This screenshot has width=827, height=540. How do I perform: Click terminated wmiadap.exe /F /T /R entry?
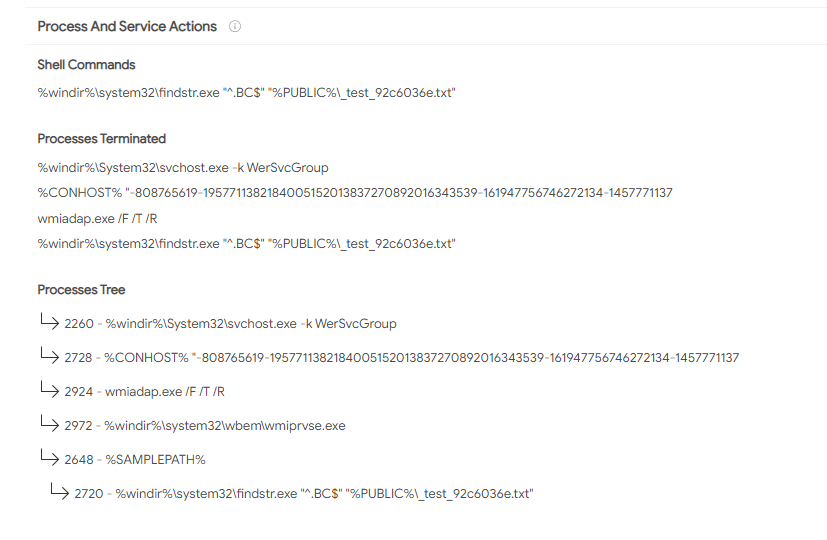pyautogui.click(x=98, y=218)
